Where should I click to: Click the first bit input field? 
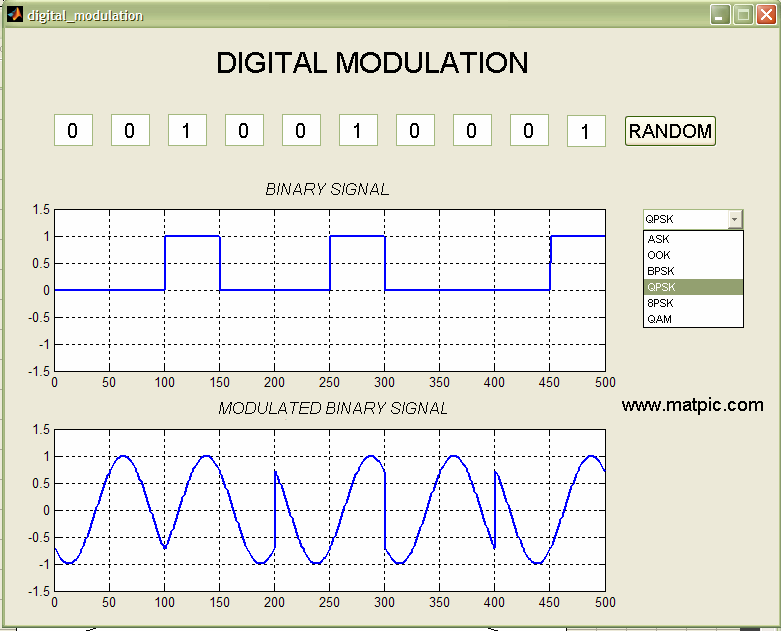pos(73,130)
